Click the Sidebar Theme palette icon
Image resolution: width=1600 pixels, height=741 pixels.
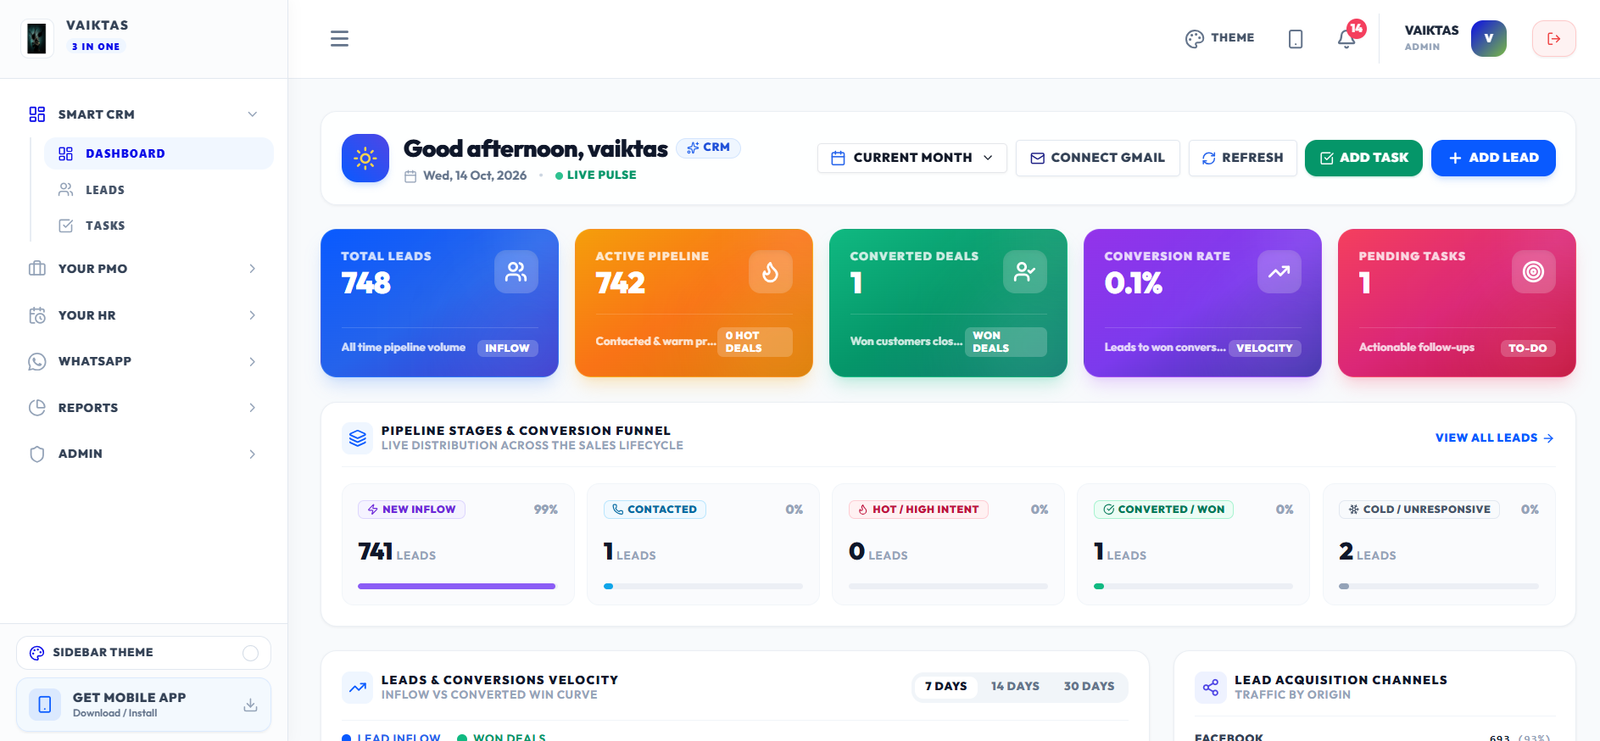click(x=37, y=653)
